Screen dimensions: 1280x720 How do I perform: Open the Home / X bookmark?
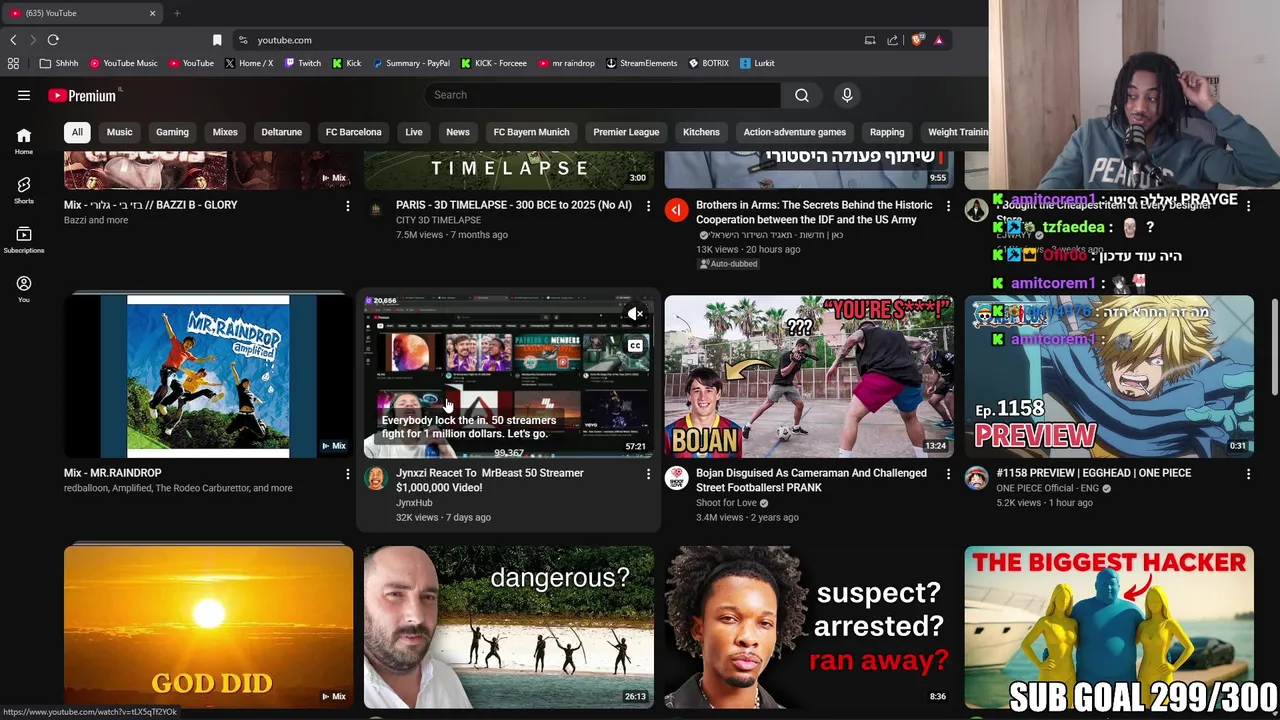coord(248,63)
